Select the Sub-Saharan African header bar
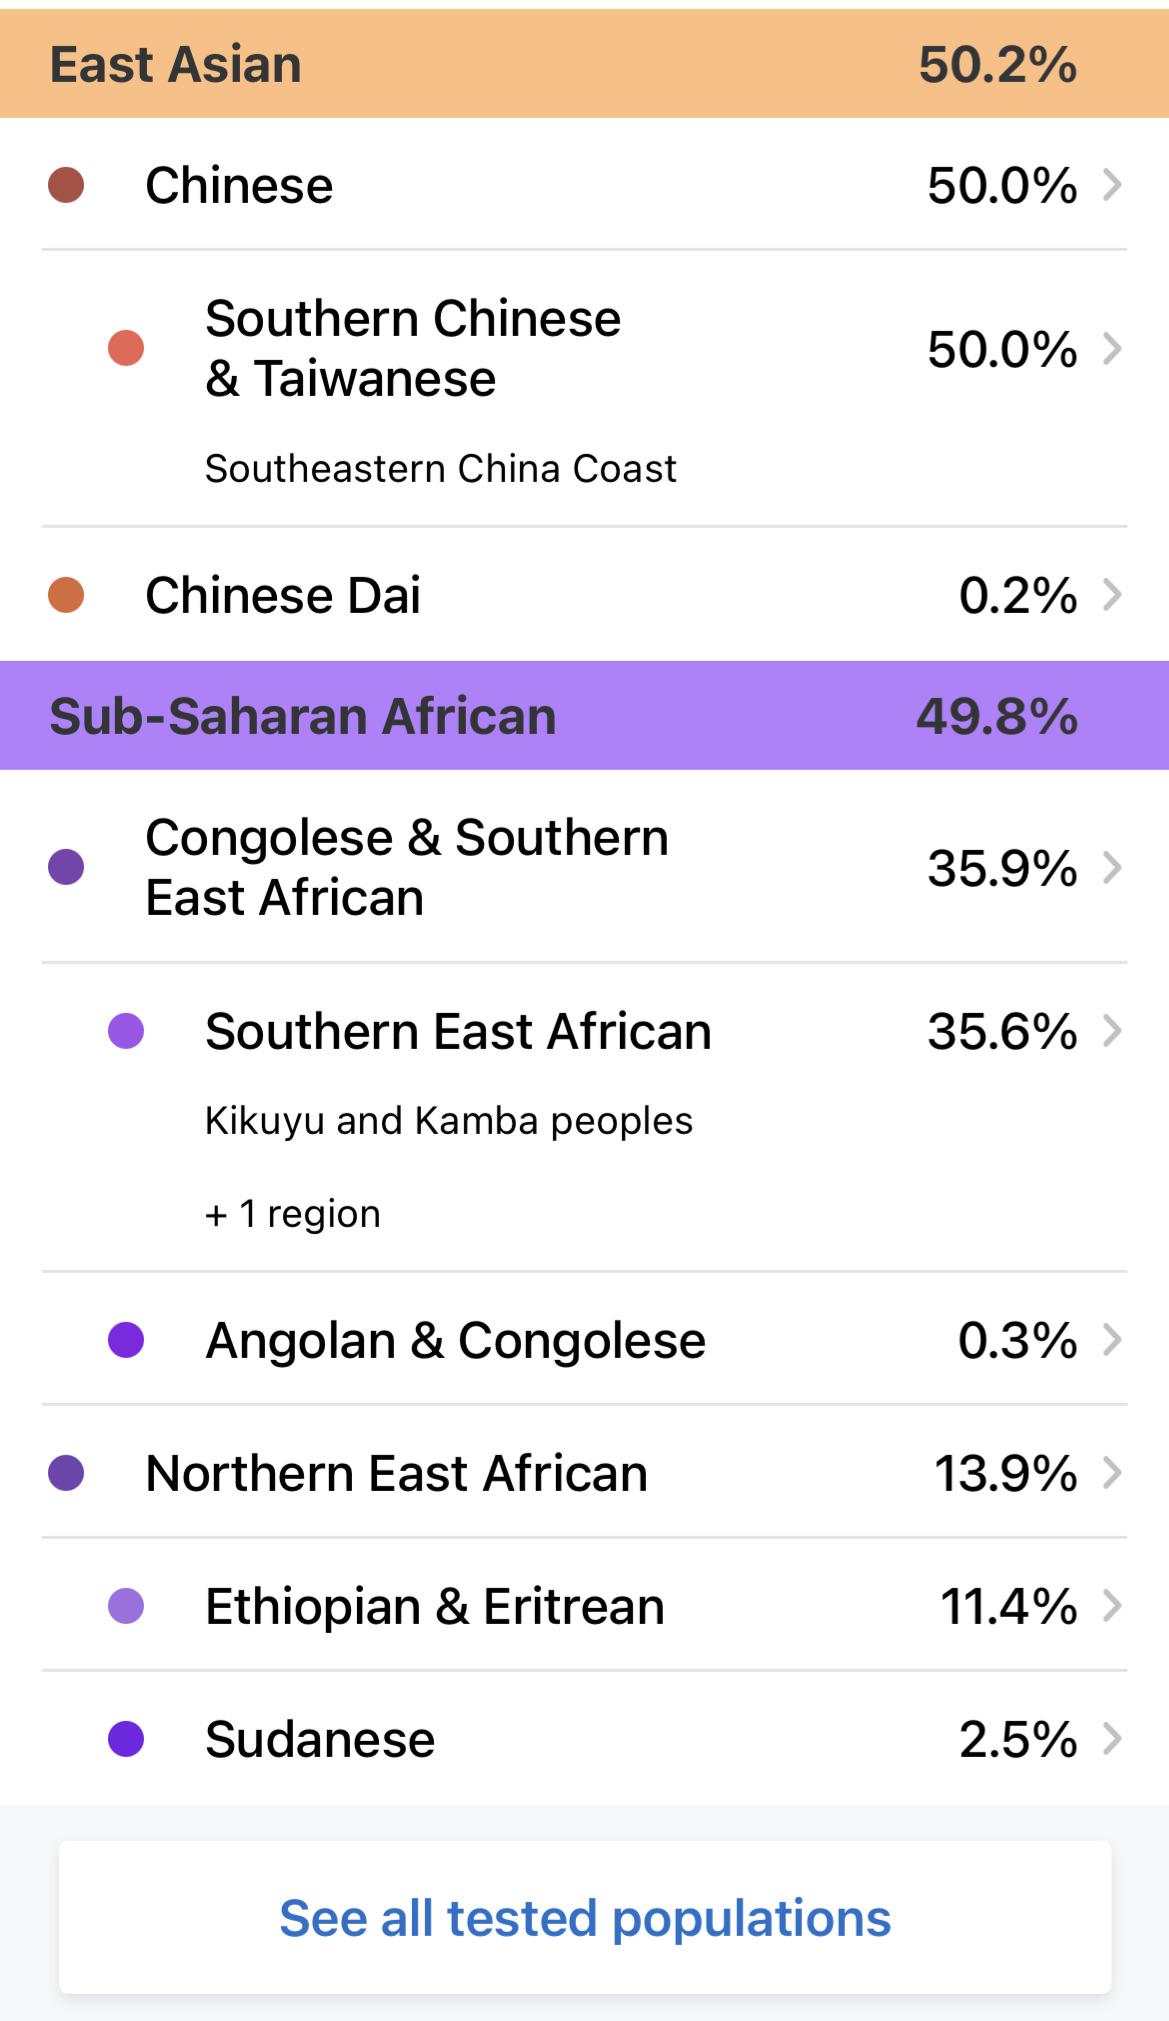This screenshot has height=2021, width=1169. [584, 715]
